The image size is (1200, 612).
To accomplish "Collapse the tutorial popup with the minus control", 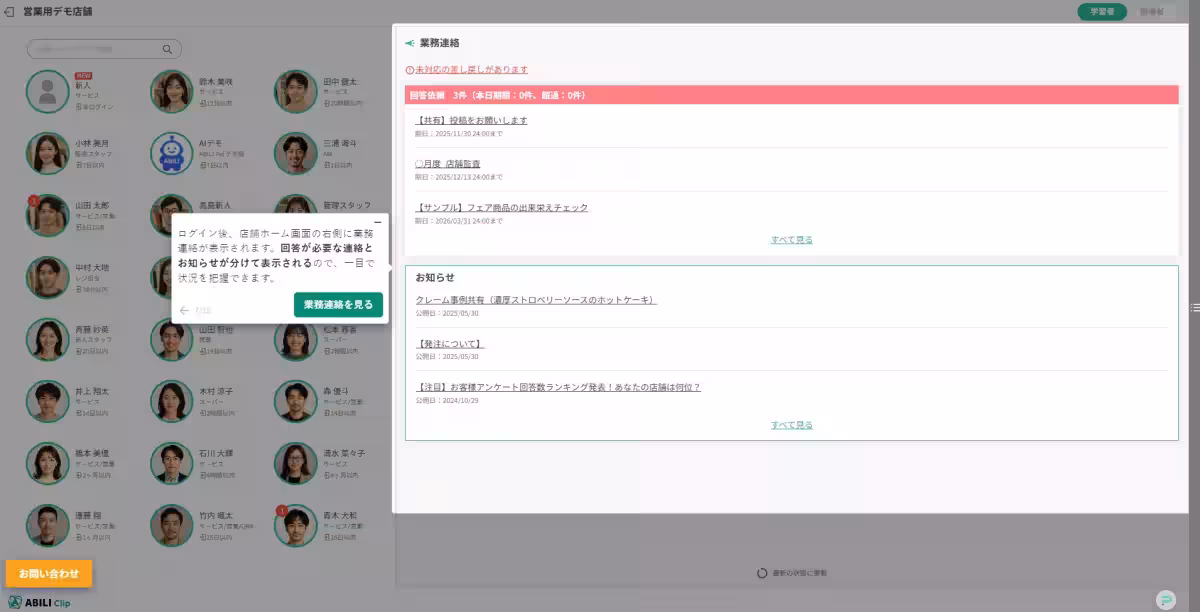I will tap(378, 221).
